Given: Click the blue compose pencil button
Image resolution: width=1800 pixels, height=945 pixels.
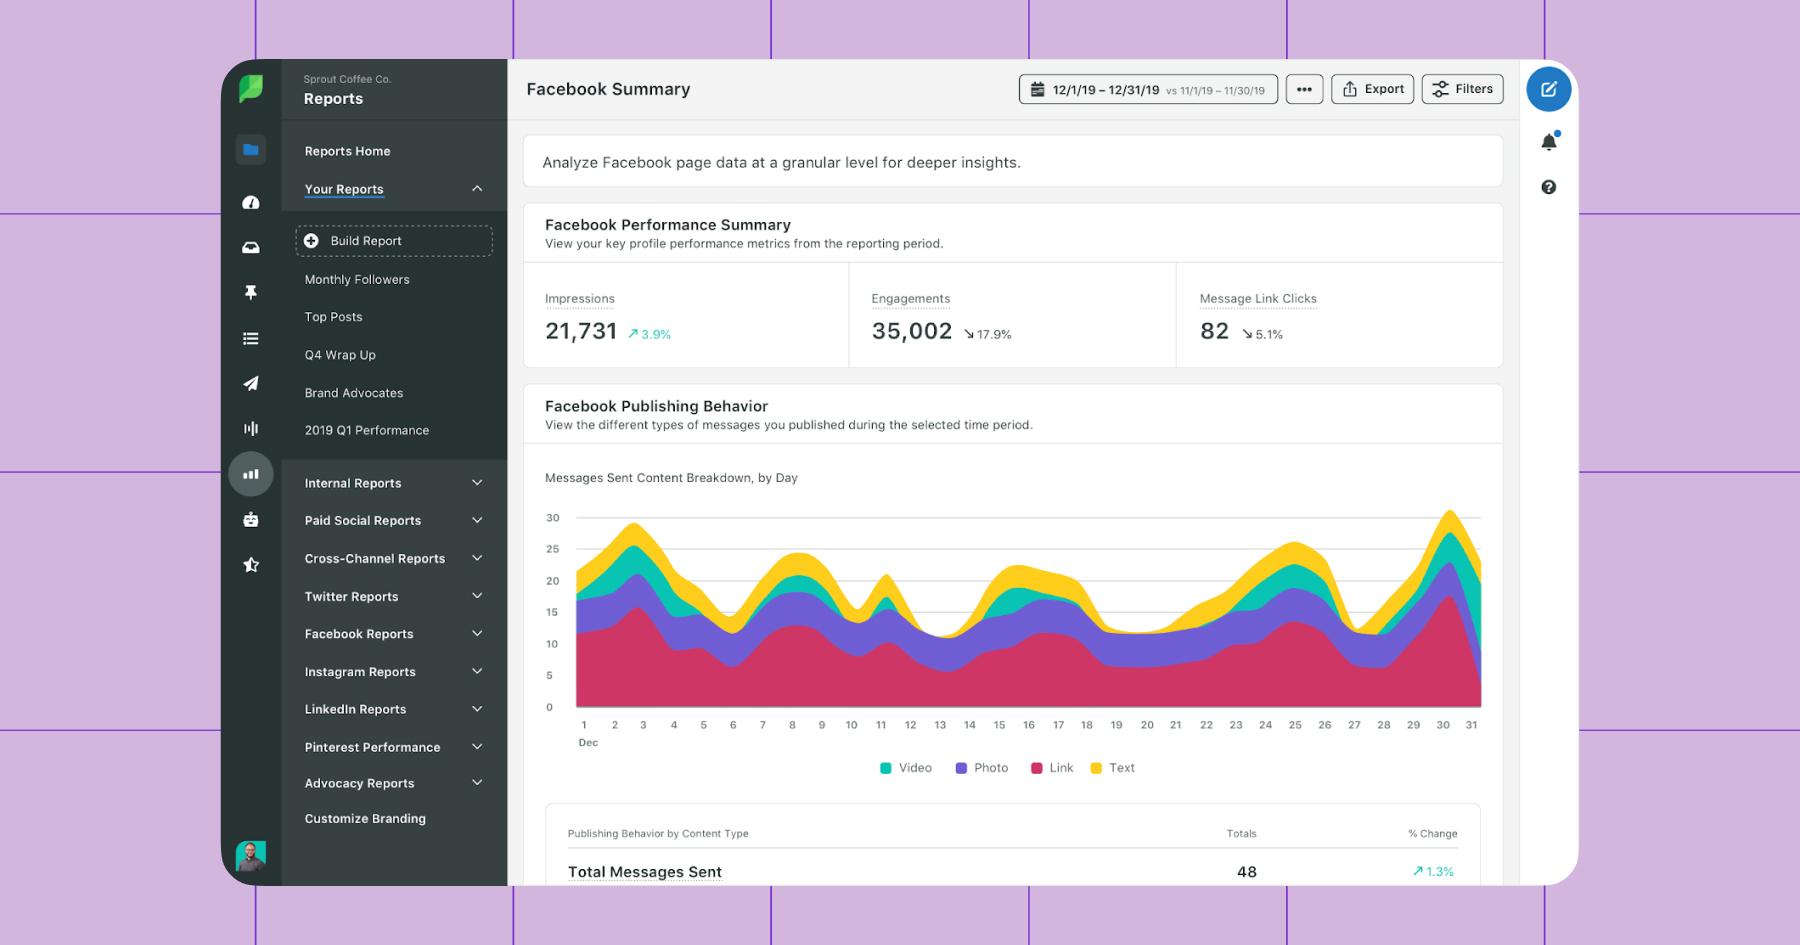Looking at the screenshot, I should (x=1548, y=89).
